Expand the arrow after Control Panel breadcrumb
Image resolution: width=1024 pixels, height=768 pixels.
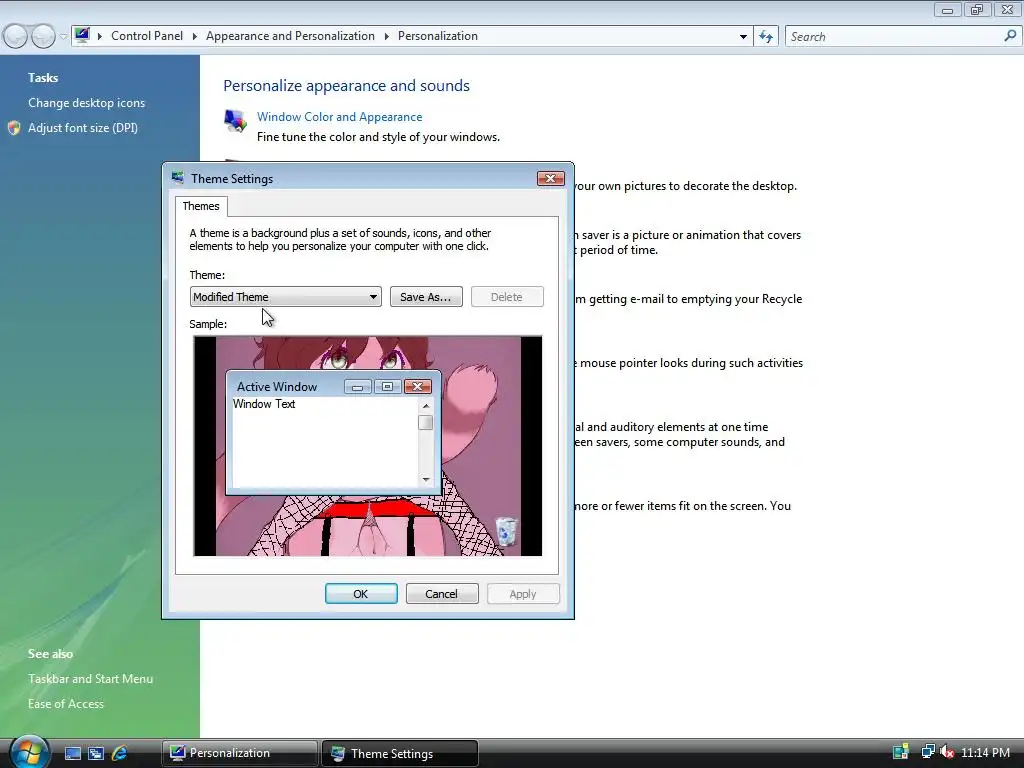pos(195,37)
